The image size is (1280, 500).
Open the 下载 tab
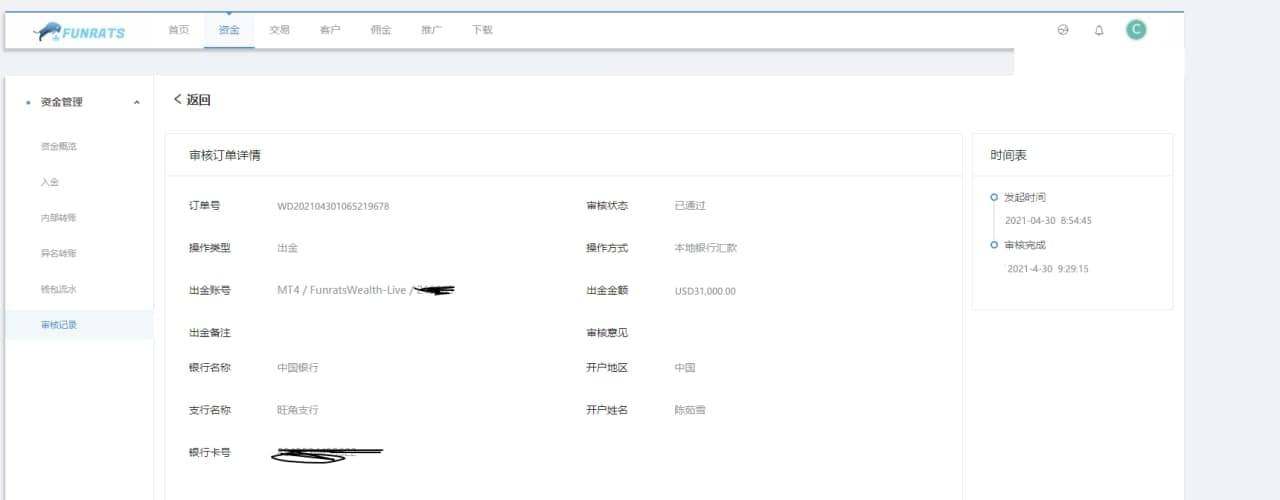tap(482, 30)
